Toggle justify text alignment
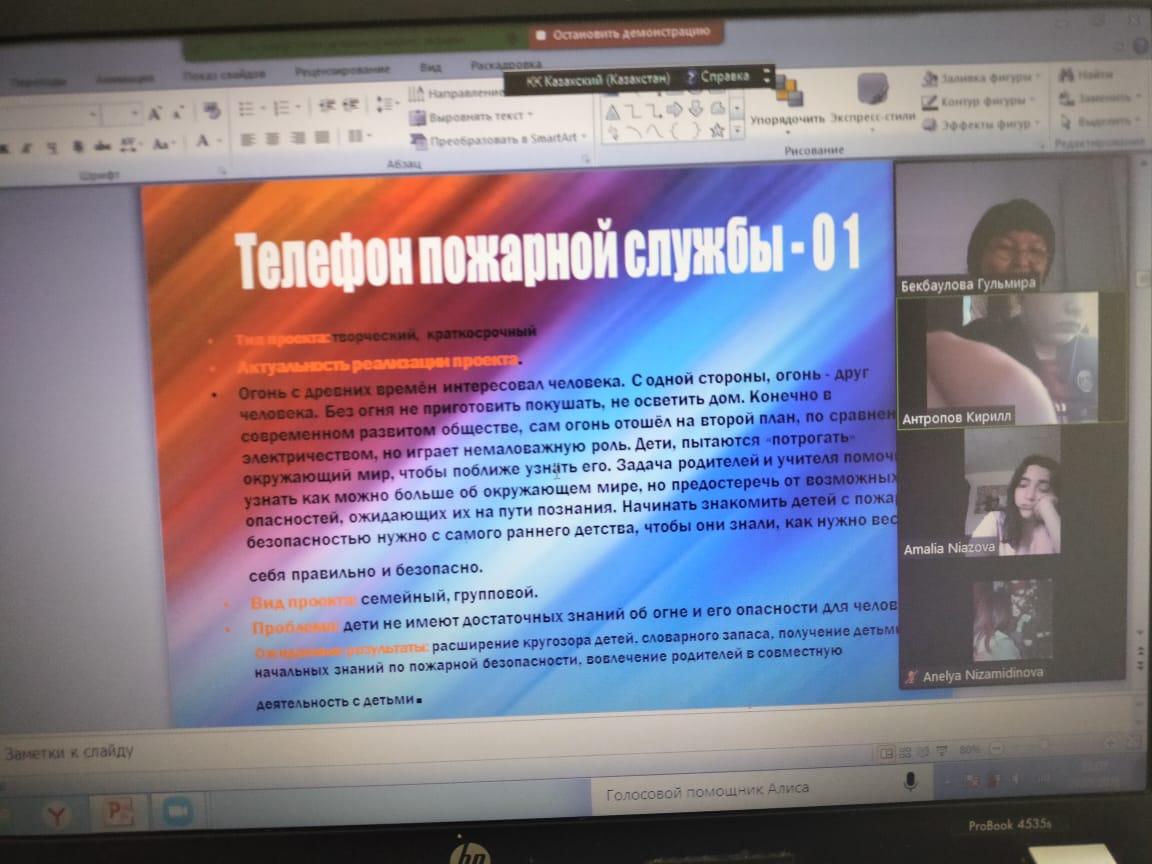The image size is (1152, 864). pos(321,138)
